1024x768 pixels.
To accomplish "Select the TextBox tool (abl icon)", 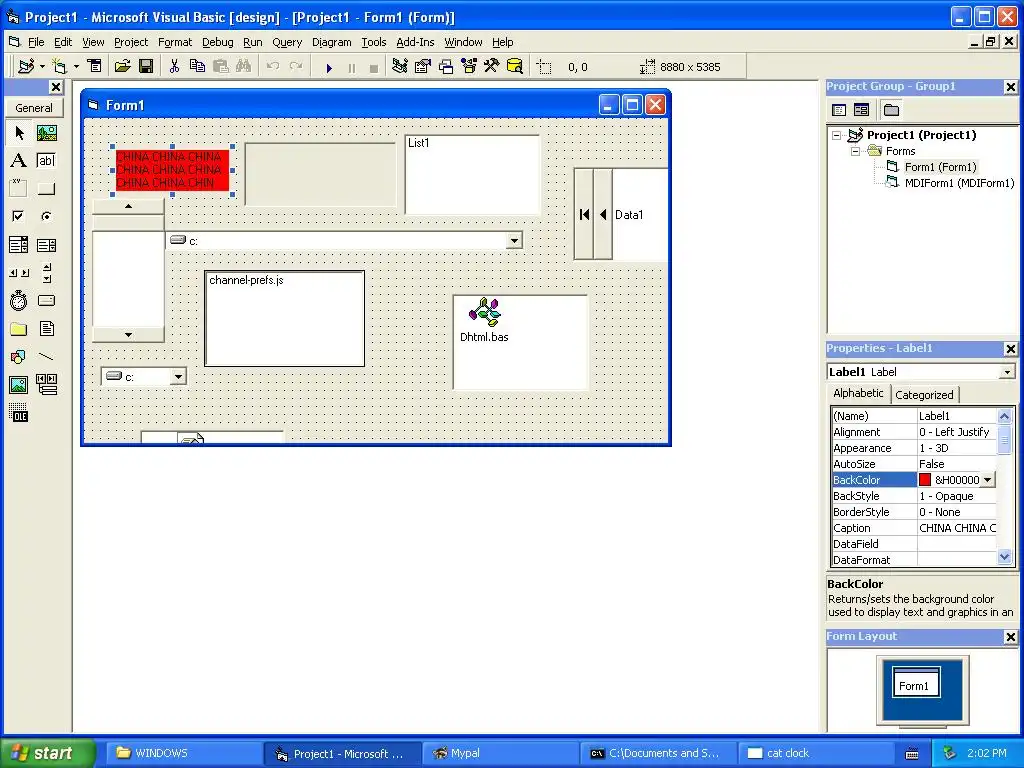I will click(x=46, y=161).
